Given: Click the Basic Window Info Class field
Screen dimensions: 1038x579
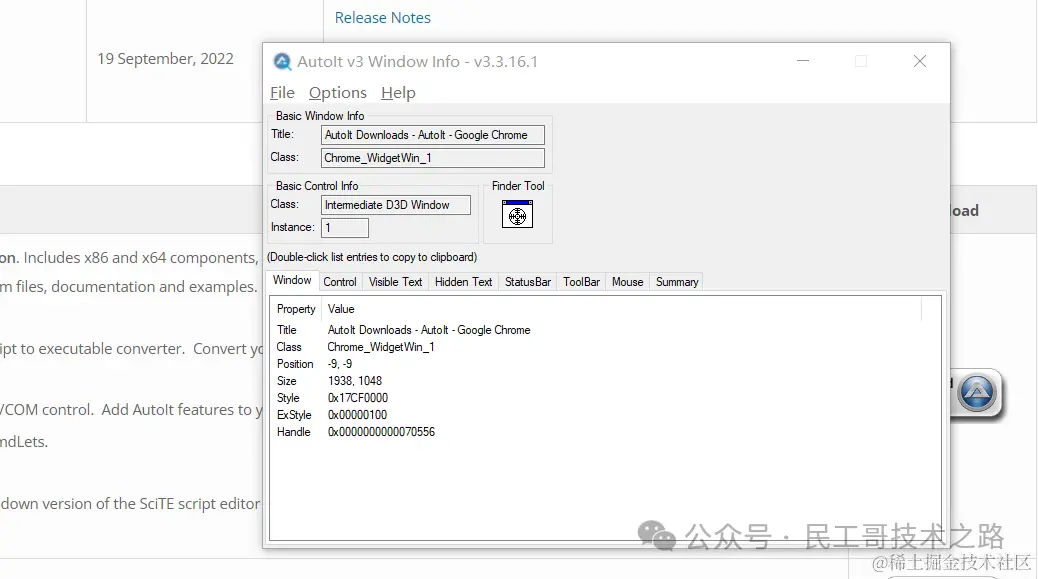Looking at the screenshot, I should [433, 158].
